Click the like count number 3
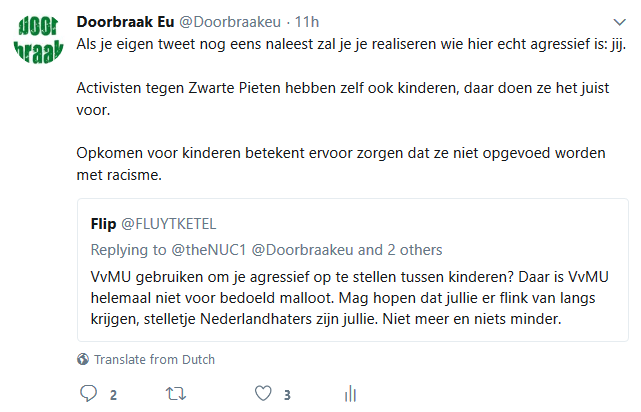 point(287,395)
